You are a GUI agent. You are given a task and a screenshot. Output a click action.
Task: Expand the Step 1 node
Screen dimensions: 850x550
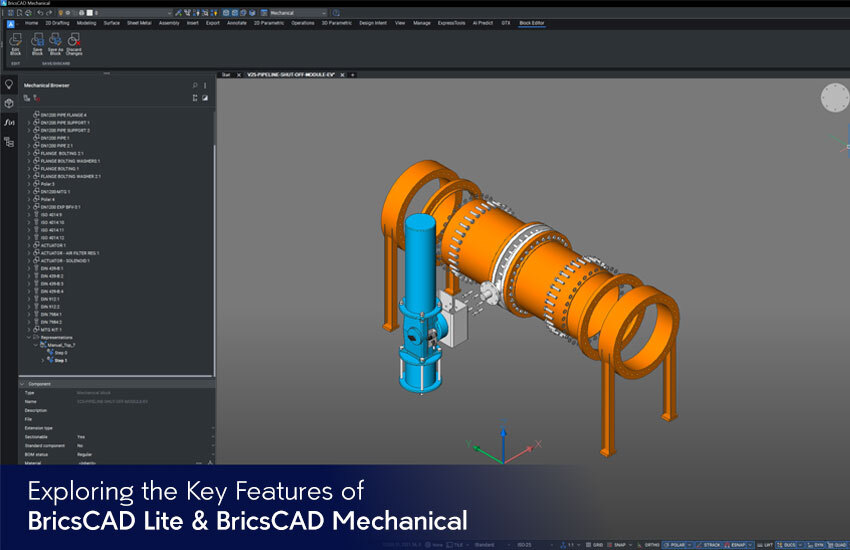pyautogui.click(x=43, y=360)
